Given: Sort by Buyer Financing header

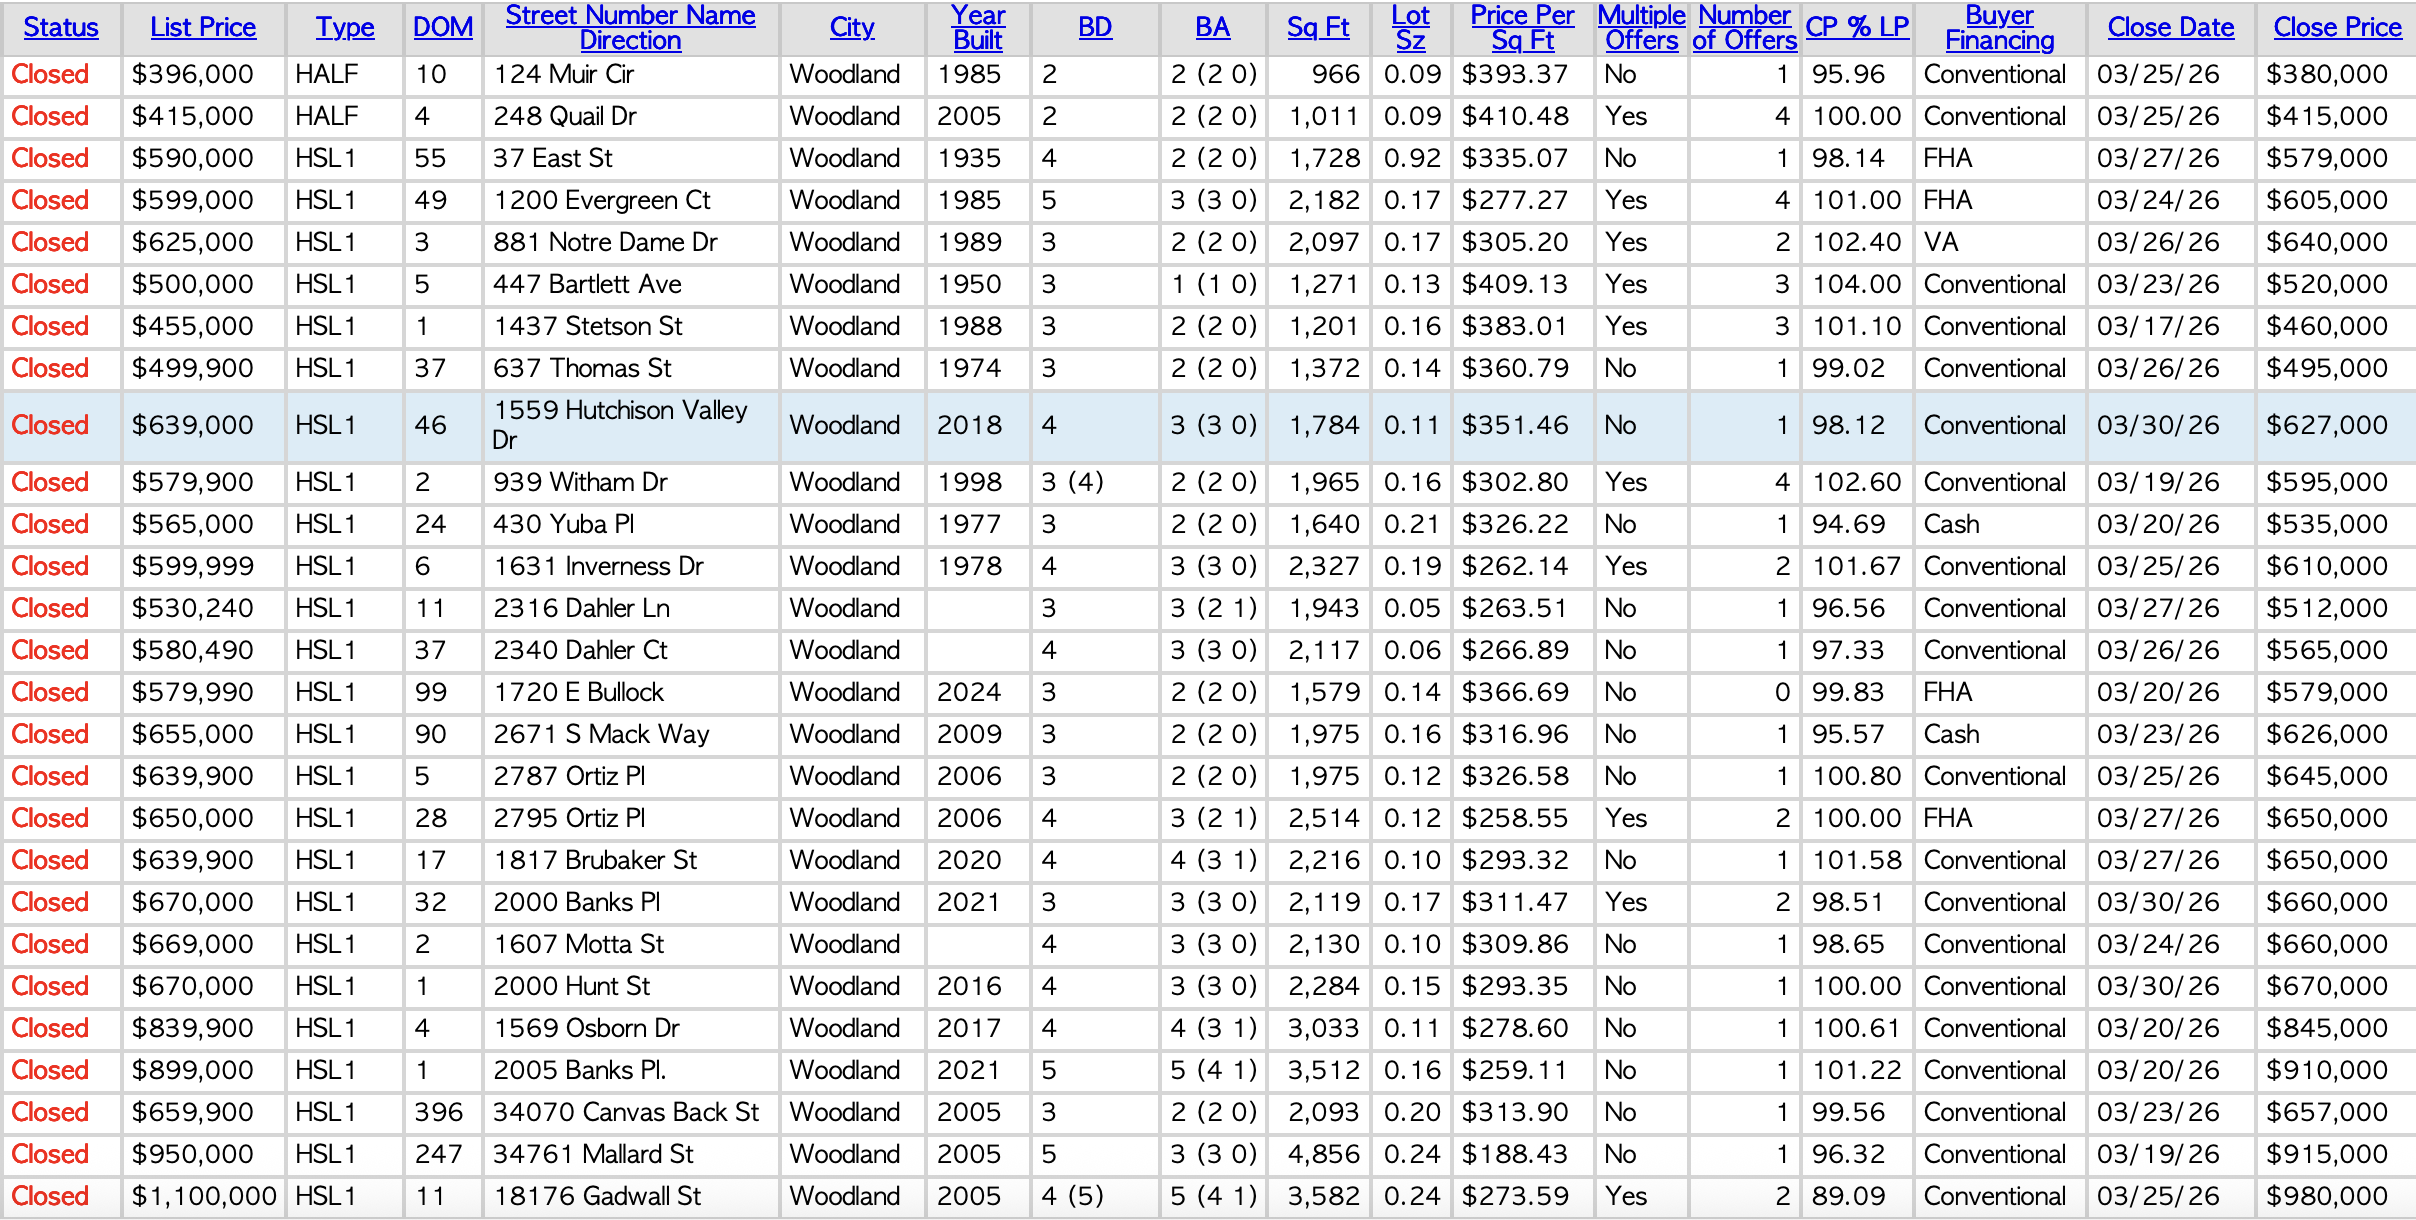Looking at the screenshot, I should tap(1999, 27).
